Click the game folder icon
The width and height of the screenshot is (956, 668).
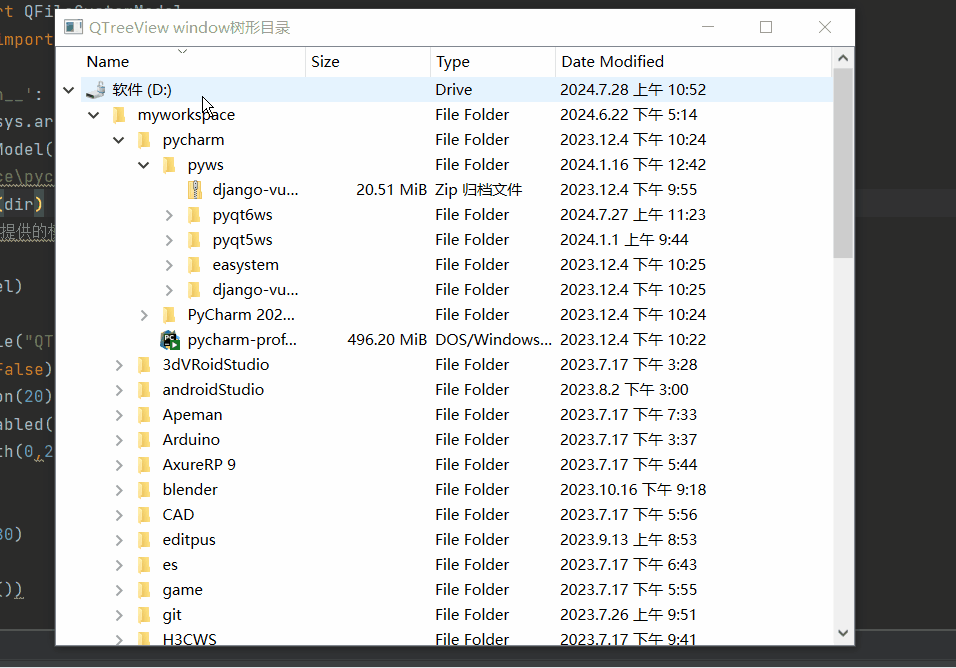(x=144, y=589)
